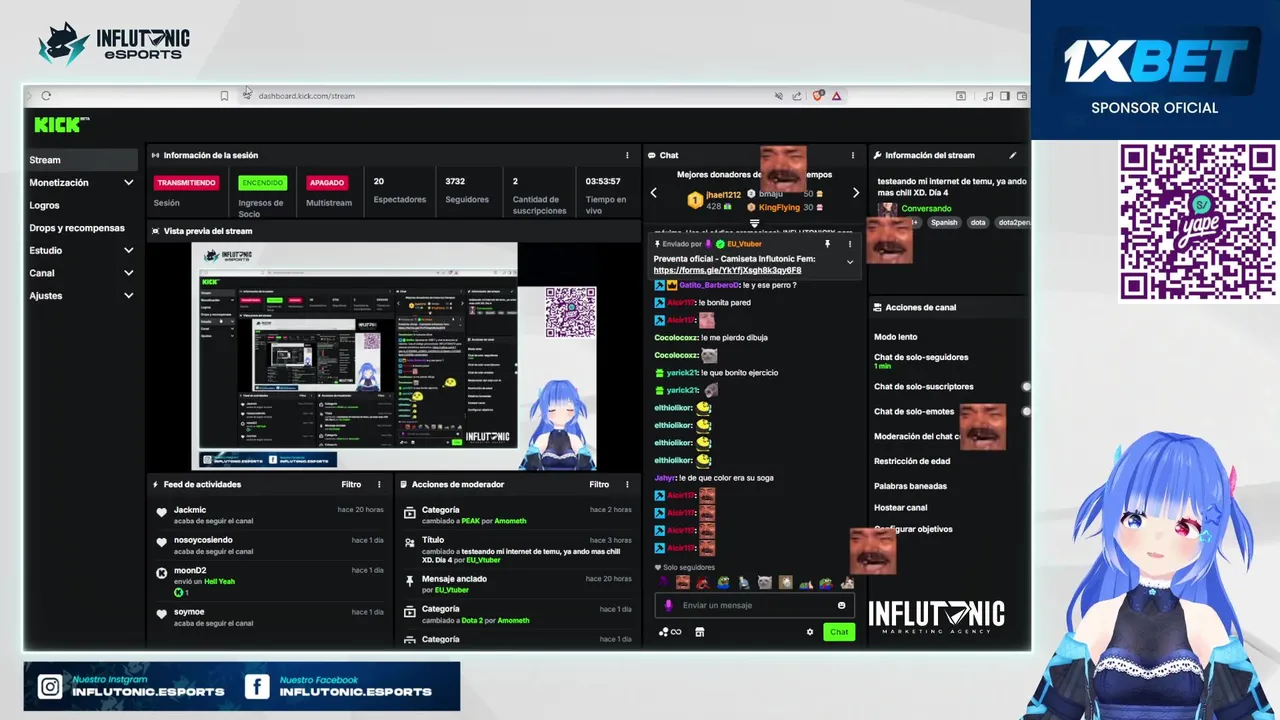Click the identity badge in message box
Viewport: 1280px width, 720px height.
coord(669,605)
